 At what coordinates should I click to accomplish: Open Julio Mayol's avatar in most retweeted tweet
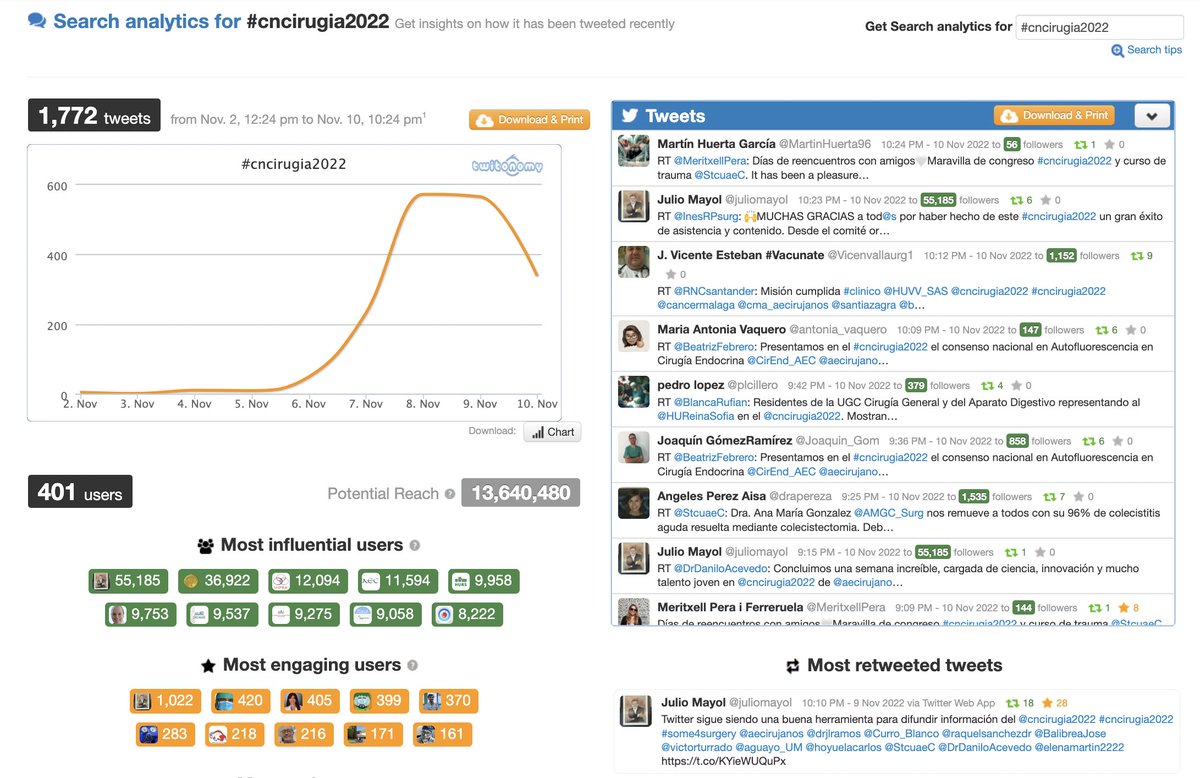click(637, 710)
